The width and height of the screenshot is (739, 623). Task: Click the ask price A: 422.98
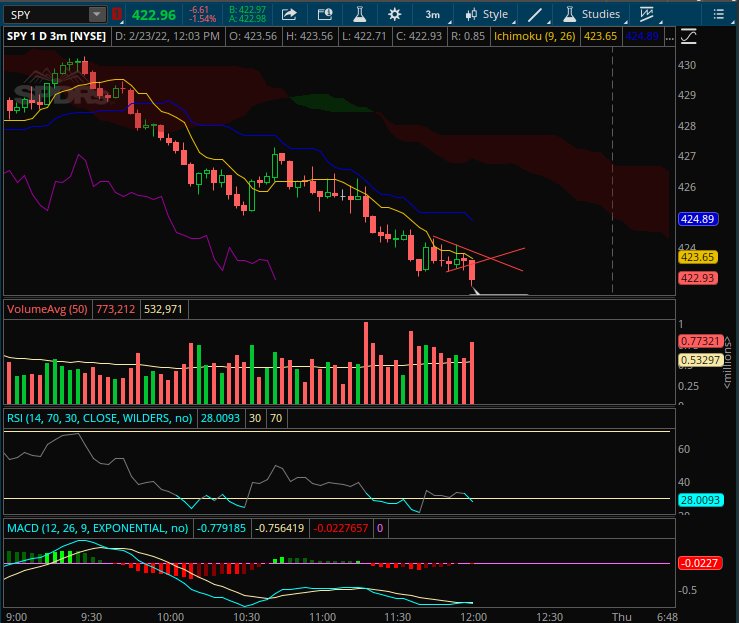coord(247,19)
